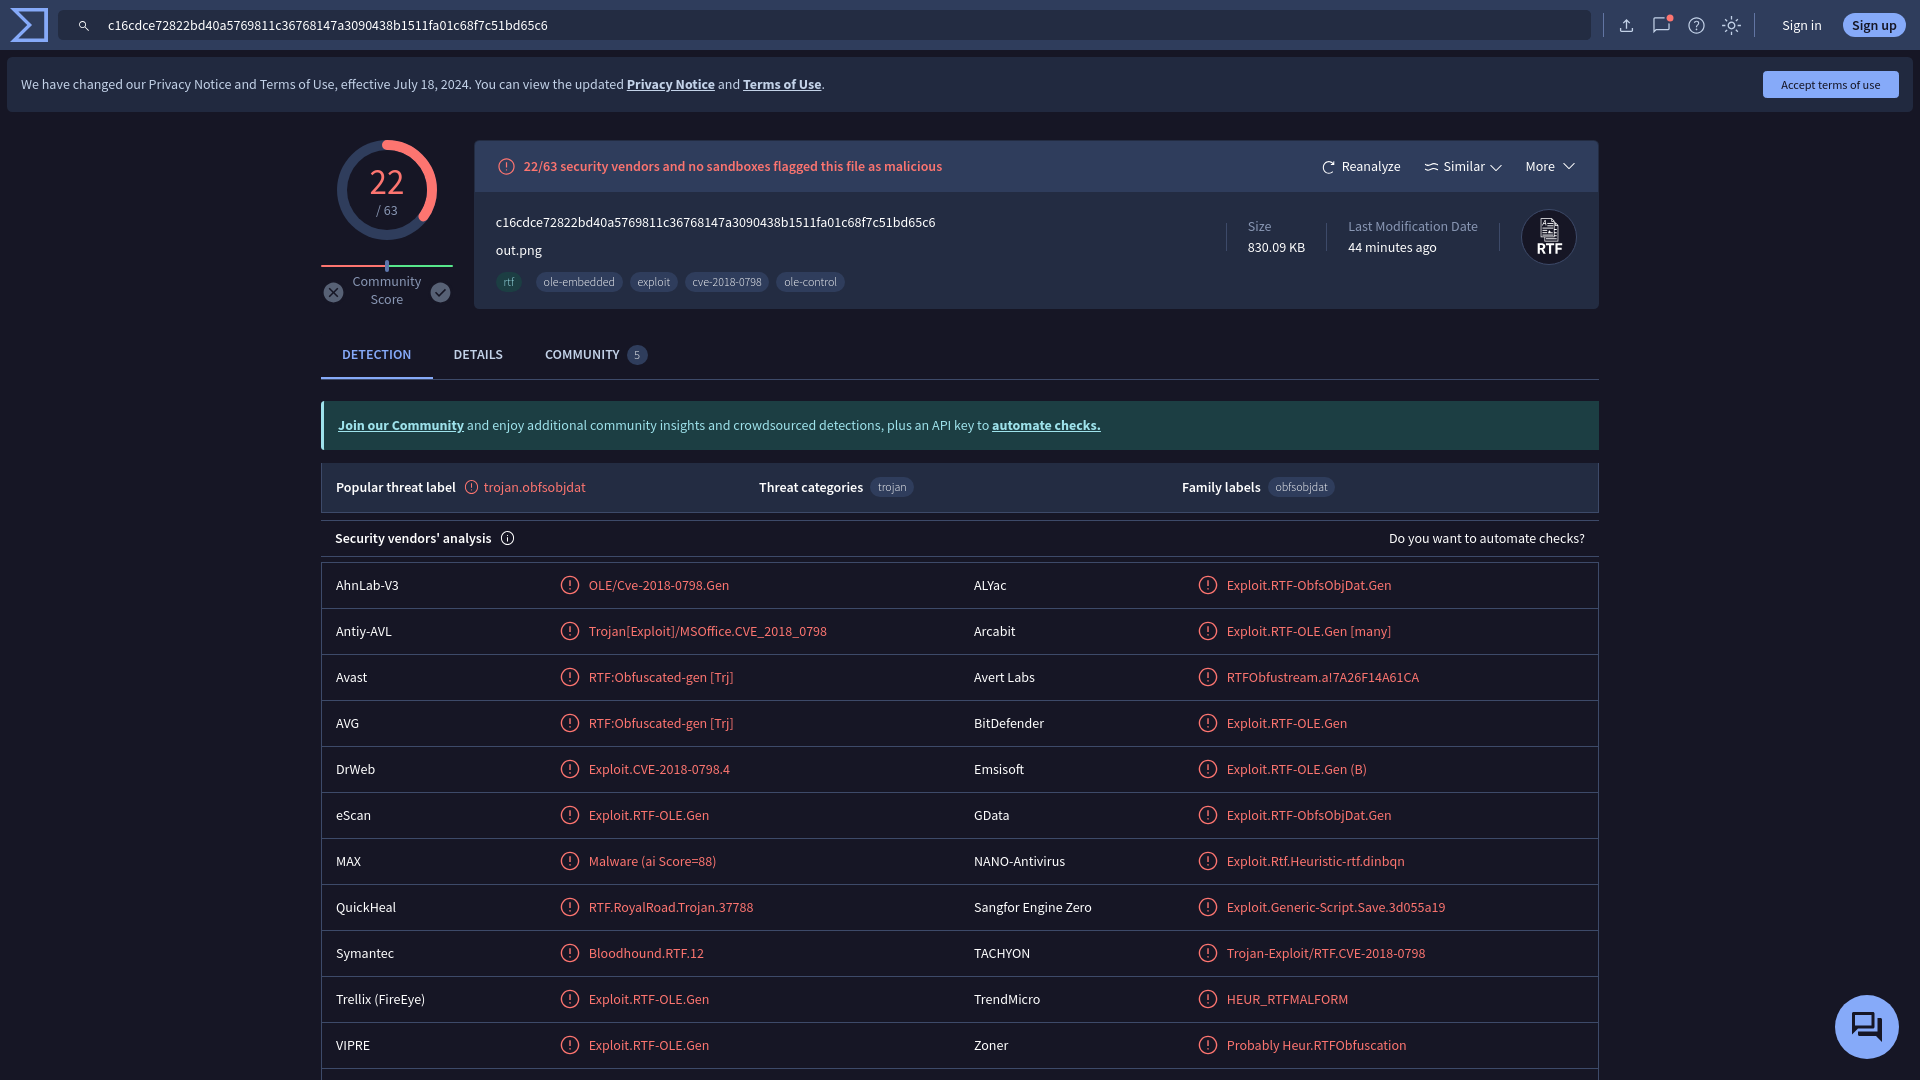Open the Terms of Use link
Screen dimensions: 1920x1080
point(781,85)
